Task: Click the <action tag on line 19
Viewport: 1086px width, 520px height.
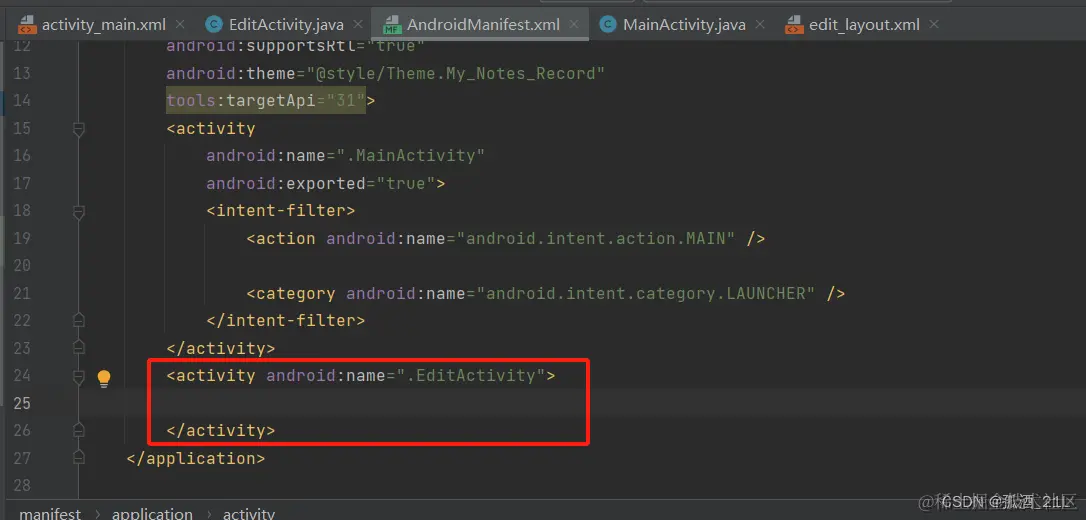Action: (x=281, y=238)
